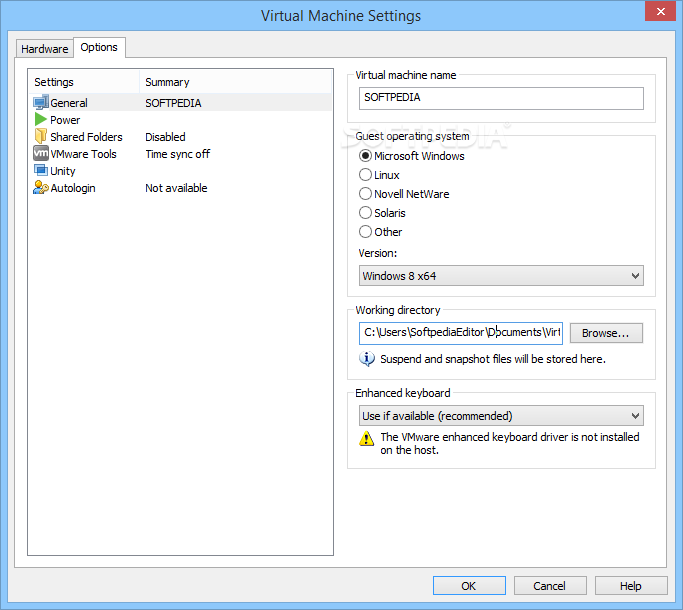Select the Microsoft Windows radio button
683x610 pixels.
[365, 156]
